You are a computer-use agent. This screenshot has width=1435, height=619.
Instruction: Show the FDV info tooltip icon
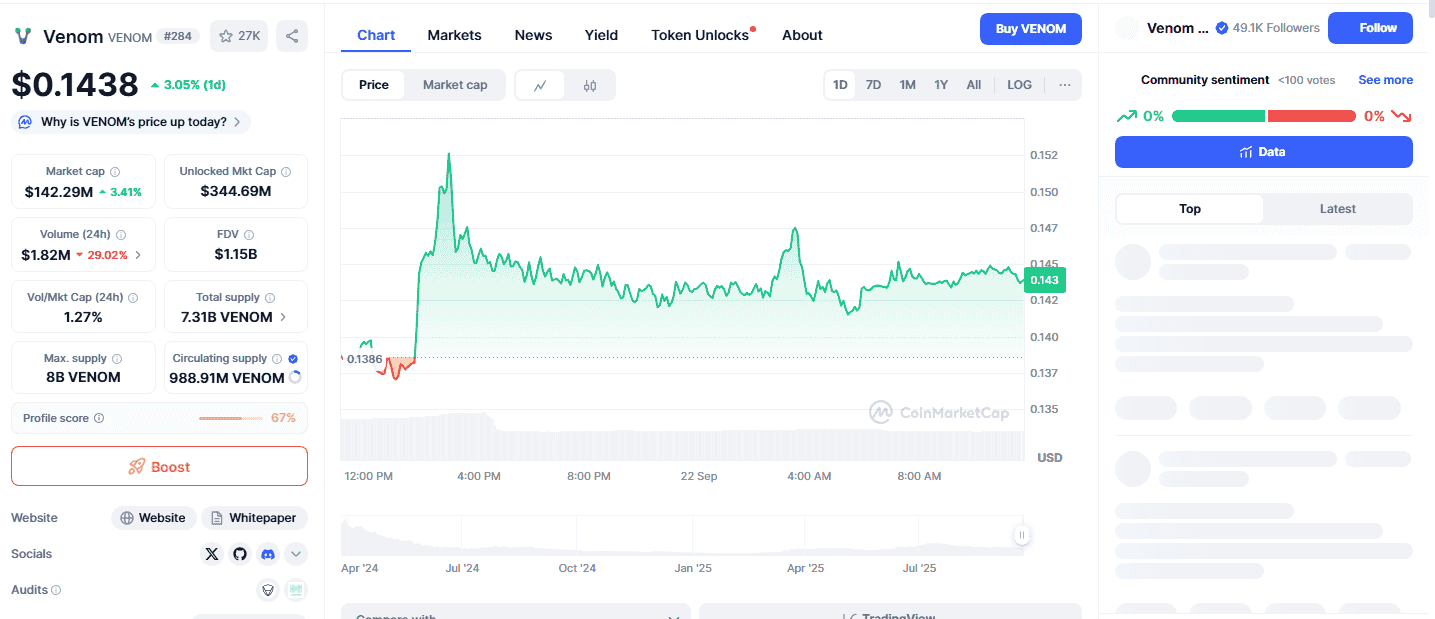(249, 235)
